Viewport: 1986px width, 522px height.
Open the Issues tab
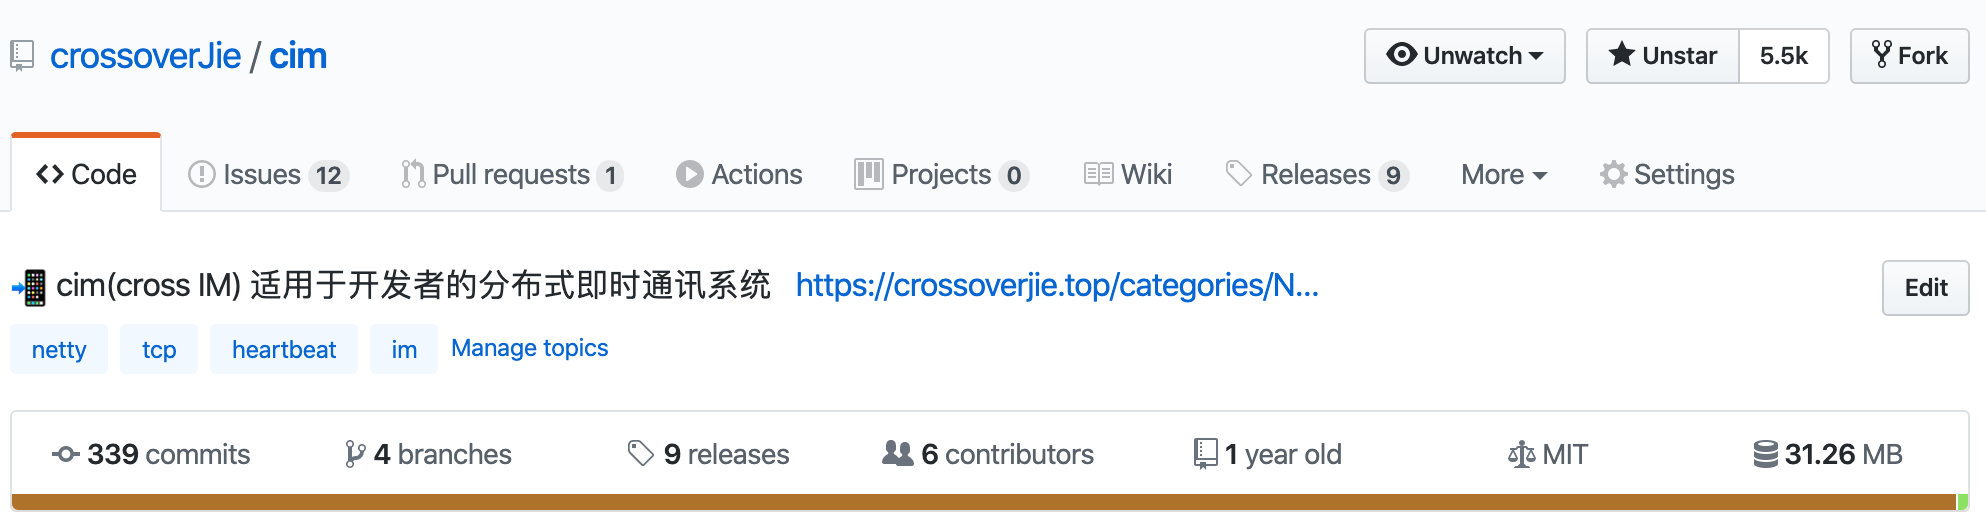pos(268,175)
